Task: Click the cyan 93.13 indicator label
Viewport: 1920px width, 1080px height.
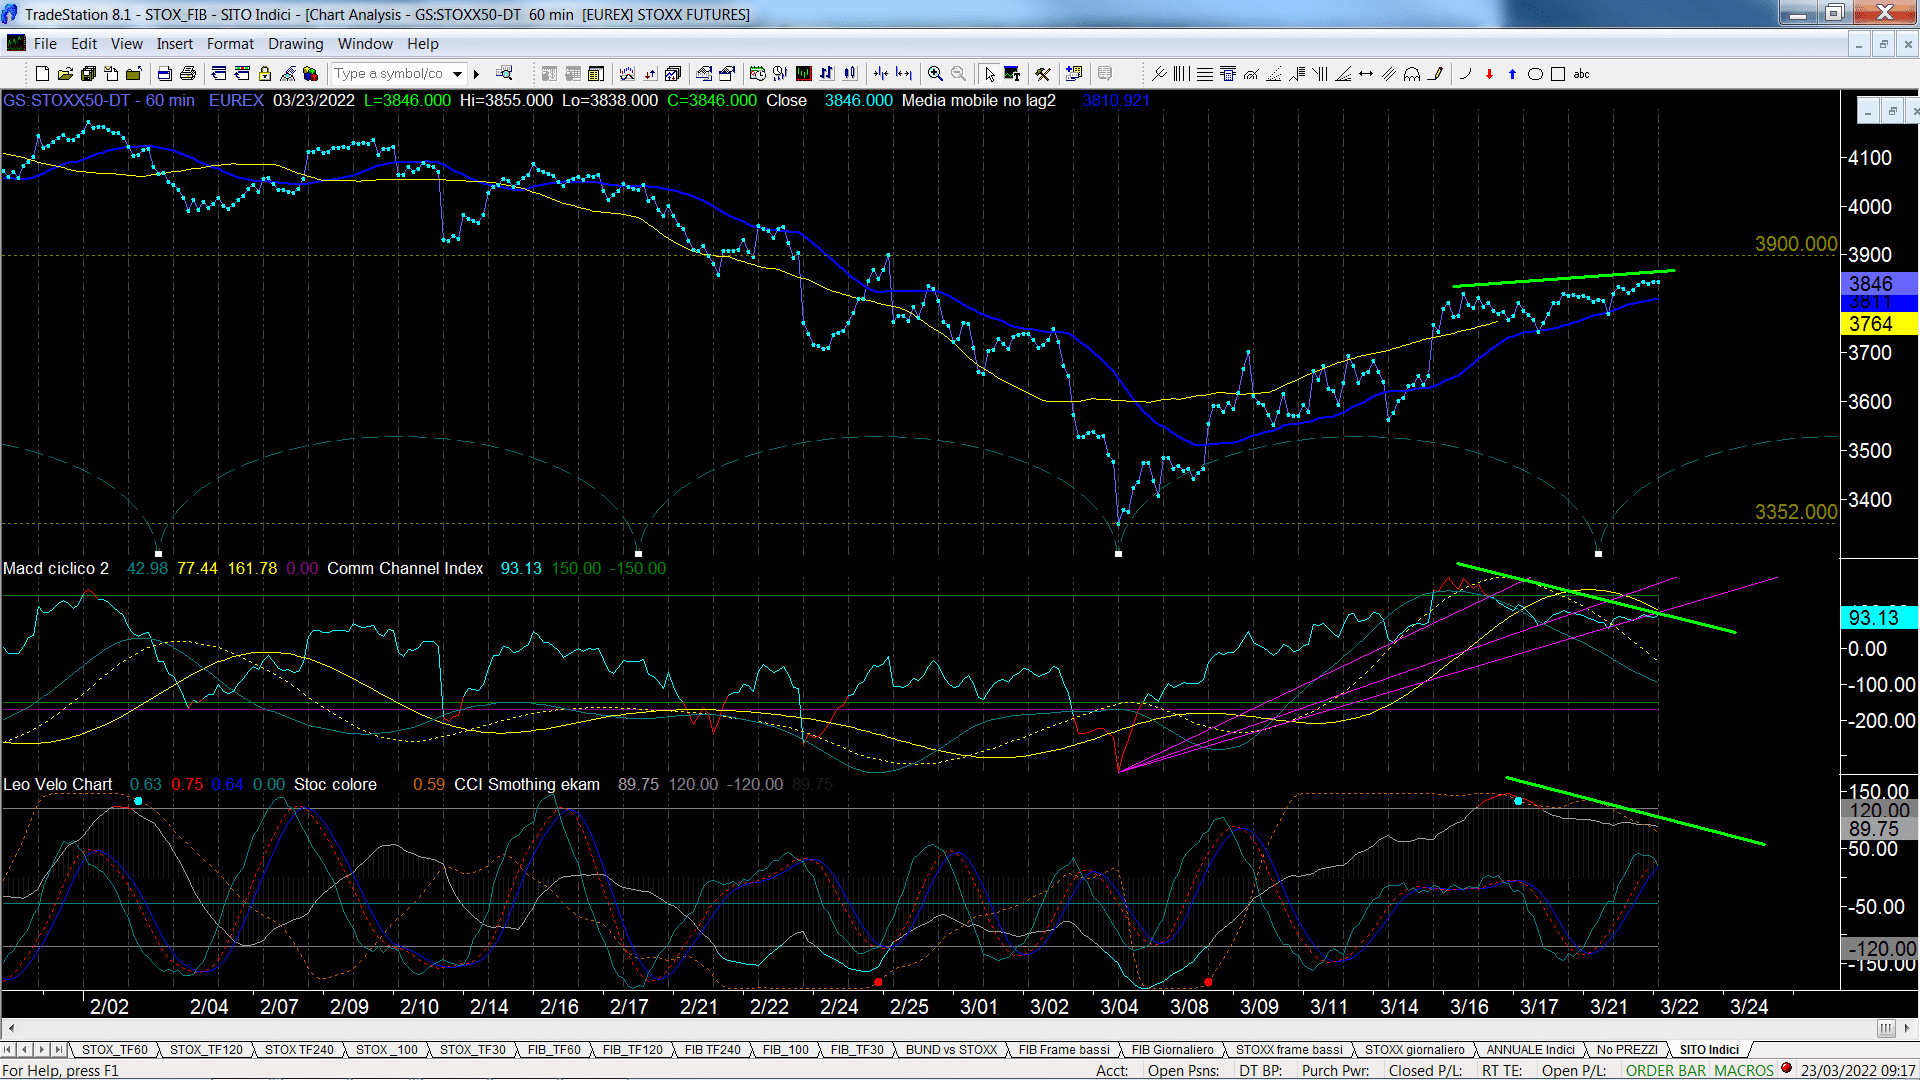Action: [1878, 618]
